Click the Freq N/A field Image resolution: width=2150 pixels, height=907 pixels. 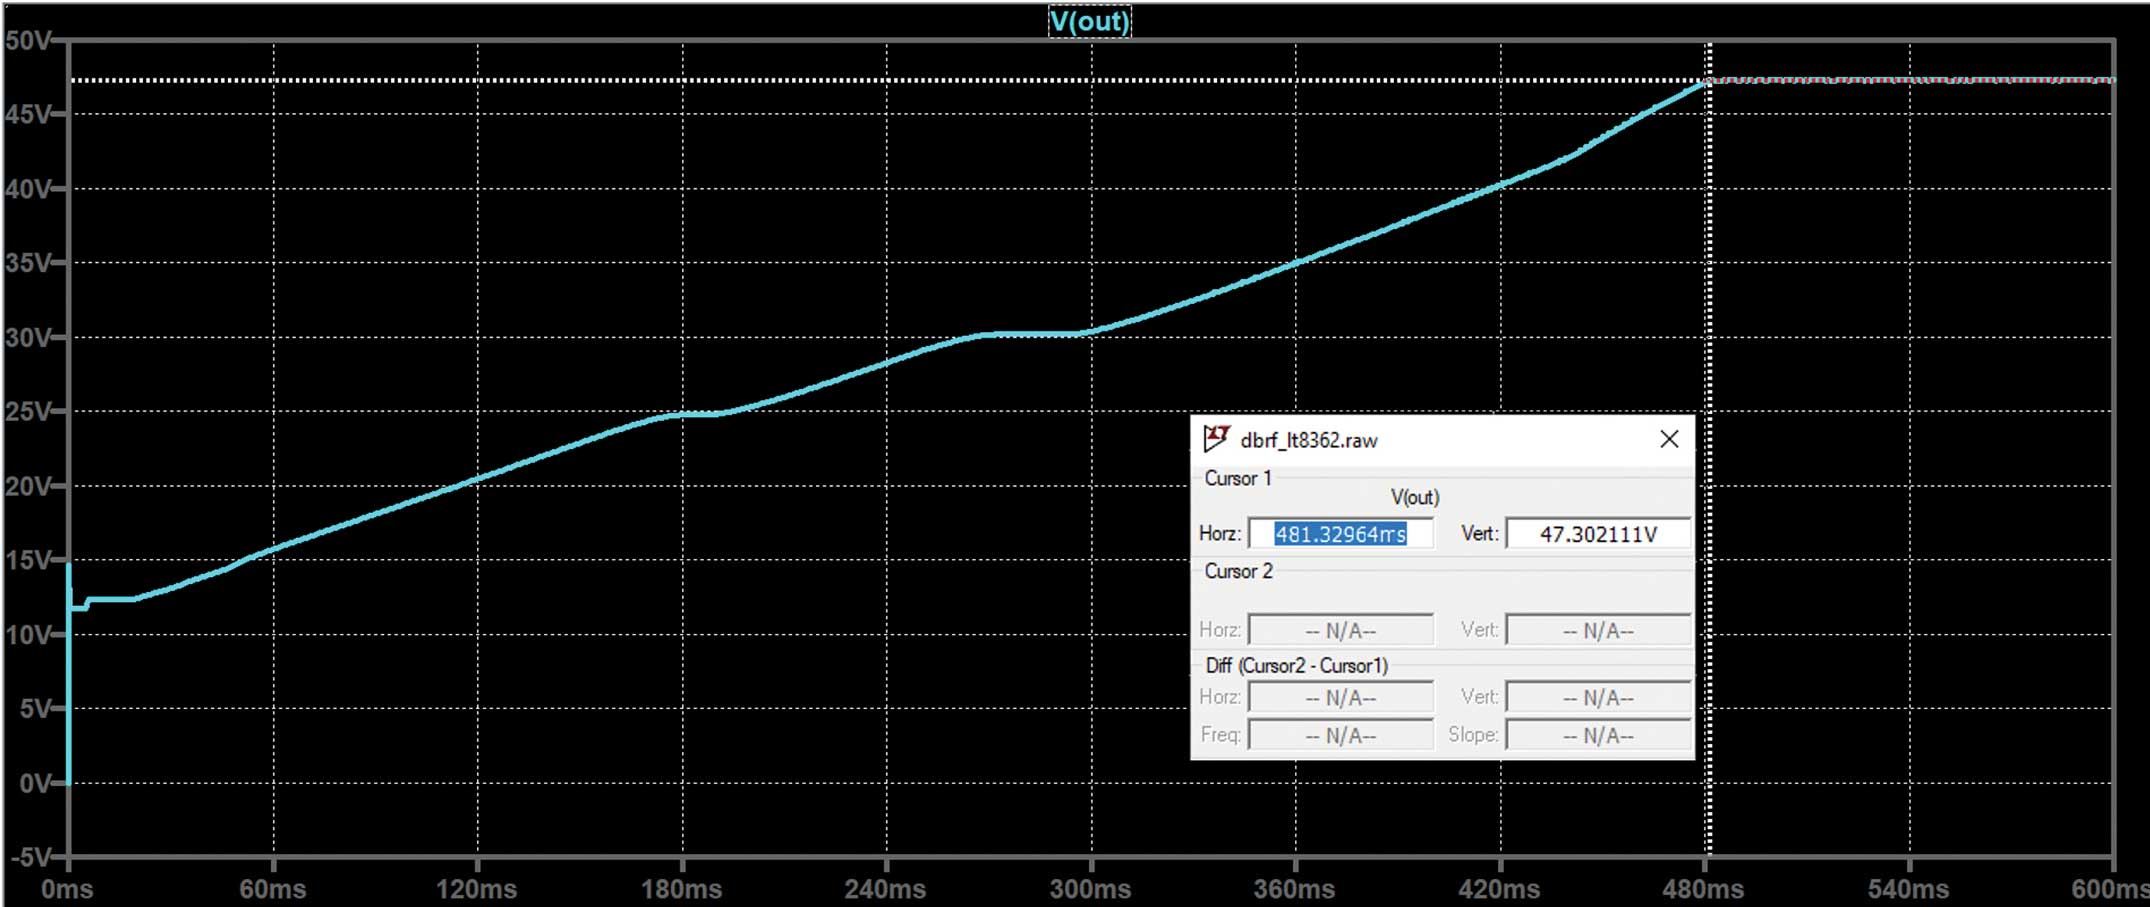(1343, 734)
